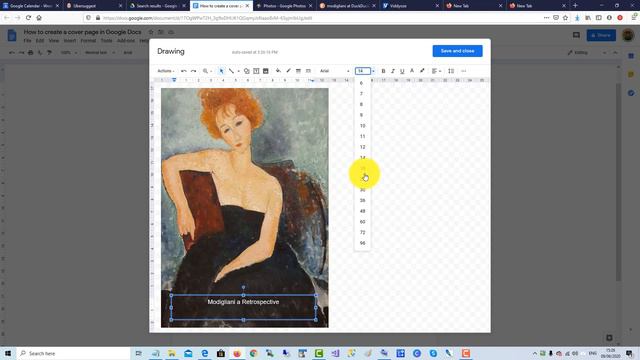Click the Share button in Docs
640x360 pixels.
(601, 36)
